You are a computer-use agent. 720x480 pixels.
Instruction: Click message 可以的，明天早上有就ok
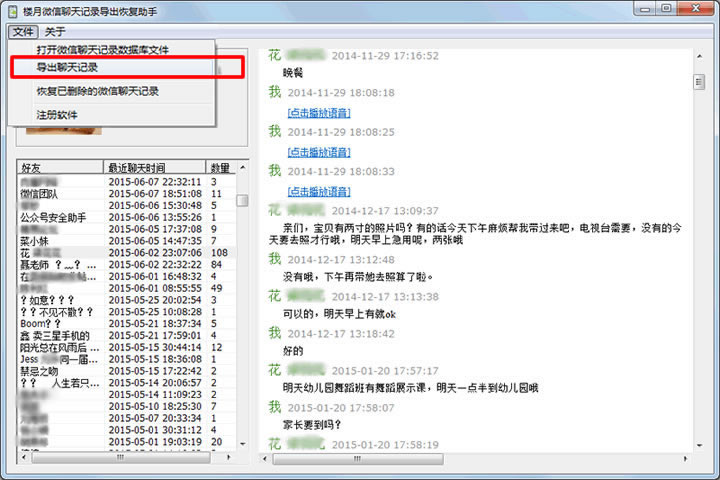pyautogui.click(x=339, y=314)
